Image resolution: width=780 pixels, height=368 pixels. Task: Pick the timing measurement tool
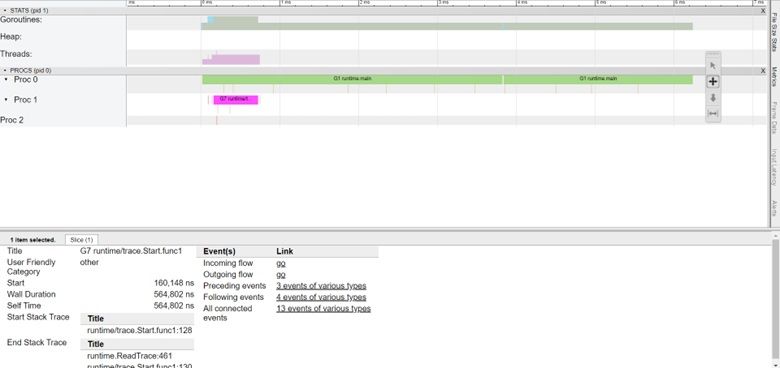coord(713,114)
